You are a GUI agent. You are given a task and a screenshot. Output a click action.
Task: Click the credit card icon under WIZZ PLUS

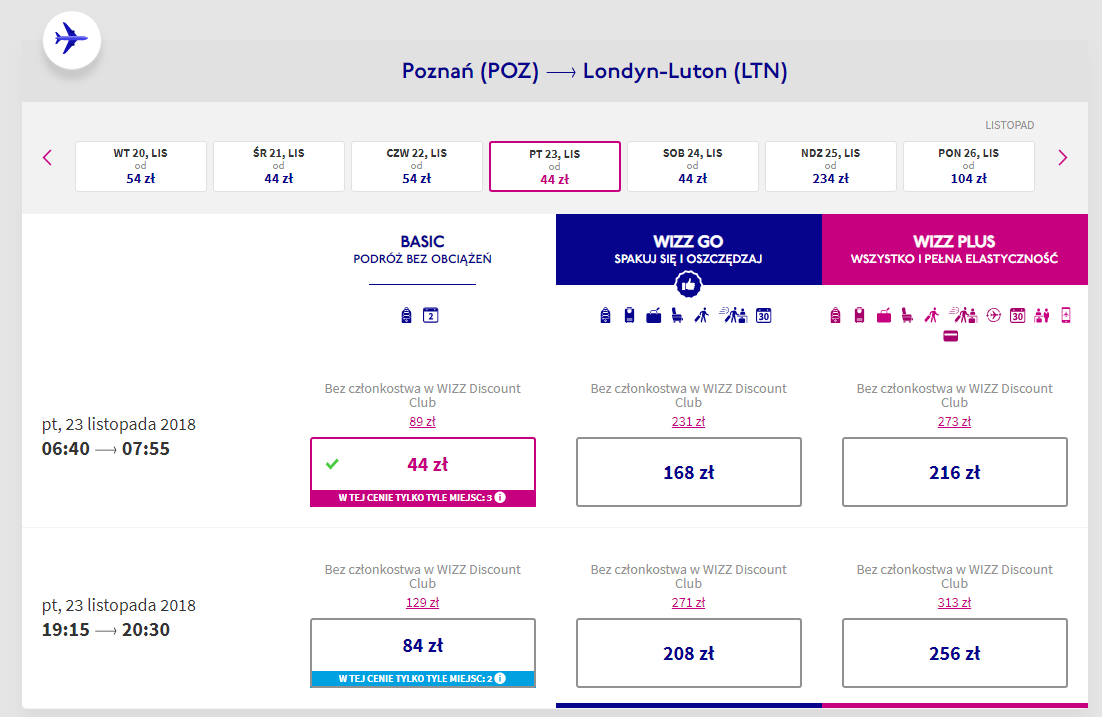click(x=950, y=337)
